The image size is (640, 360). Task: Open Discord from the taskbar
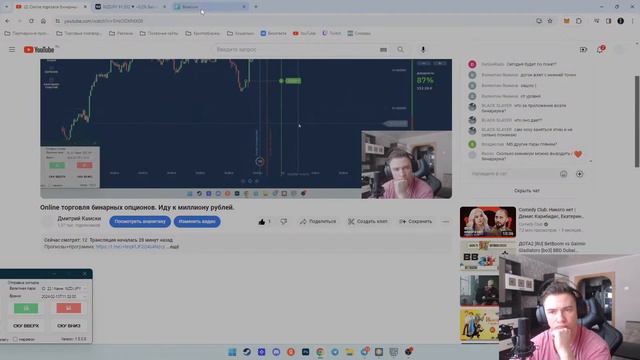click(276, 352)
